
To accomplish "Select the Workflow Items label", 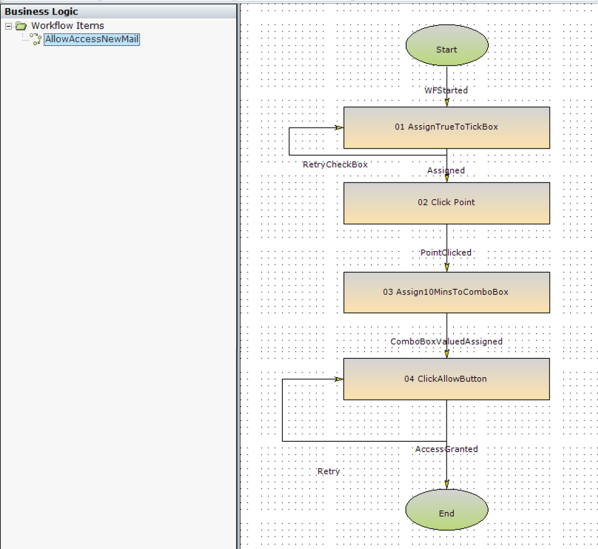I will pos(68,26).
